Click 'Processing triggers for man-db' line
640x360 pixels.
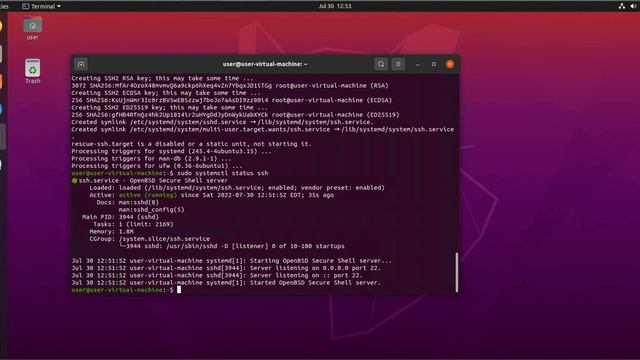pos(151,159)
